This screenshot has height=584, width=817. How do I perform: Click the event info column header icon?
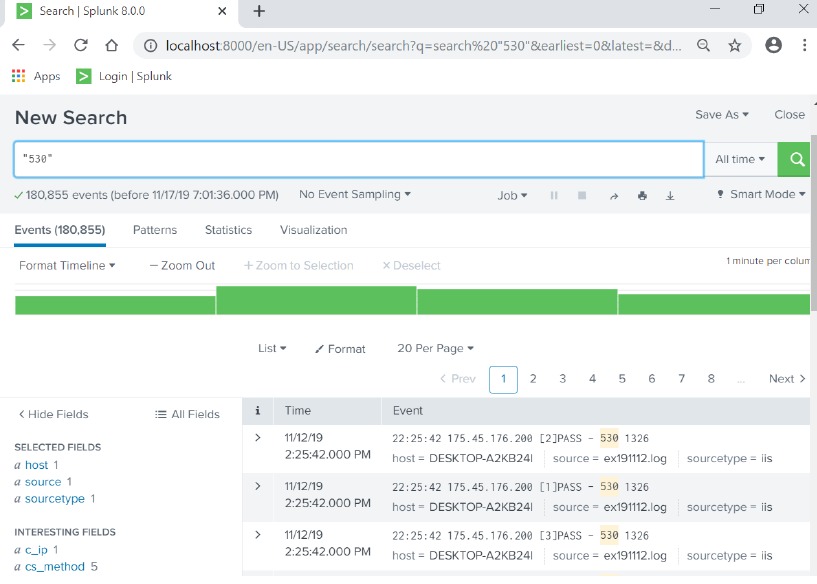coord(257,411)
